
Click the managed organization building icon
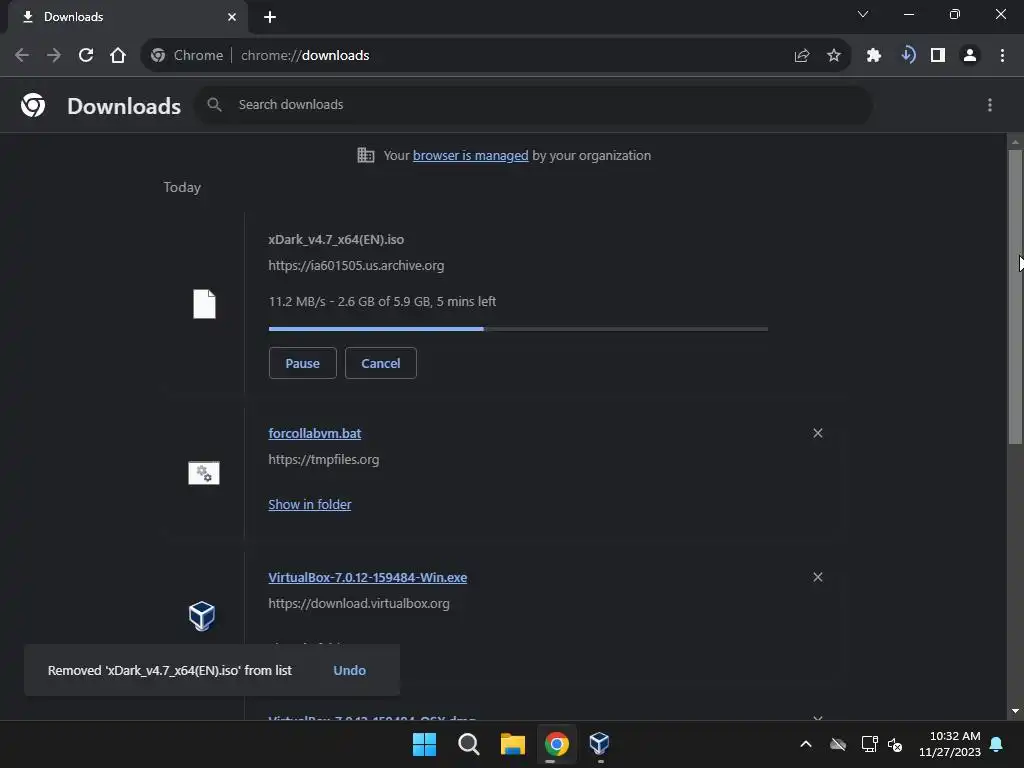366,155
